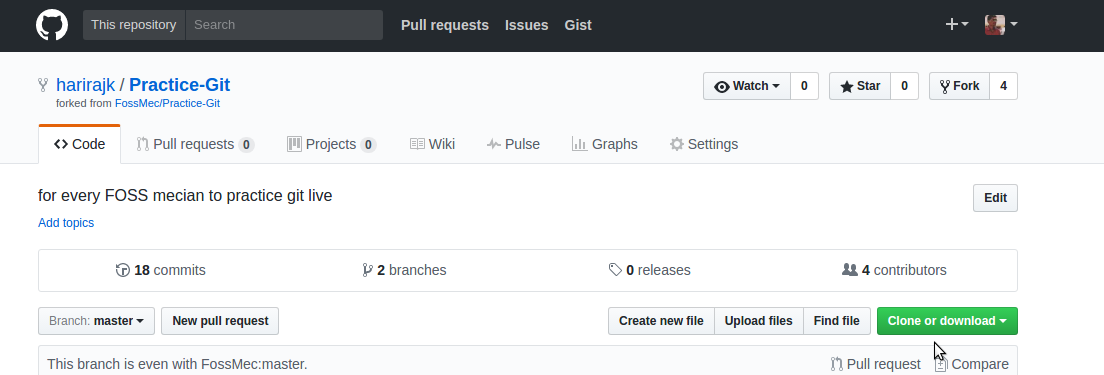
Task: Focus the Search input field
Action: pos(284,25)
